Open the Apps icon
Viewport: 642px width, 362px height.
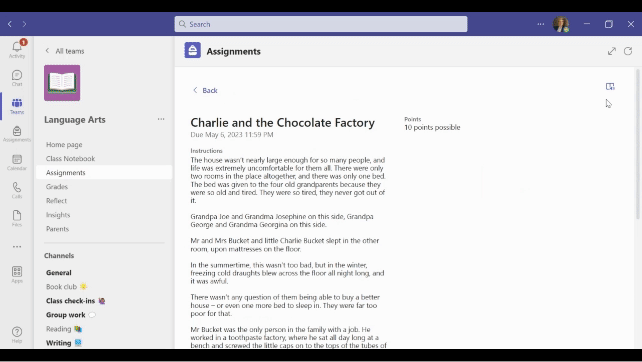[x=17, y=274]
